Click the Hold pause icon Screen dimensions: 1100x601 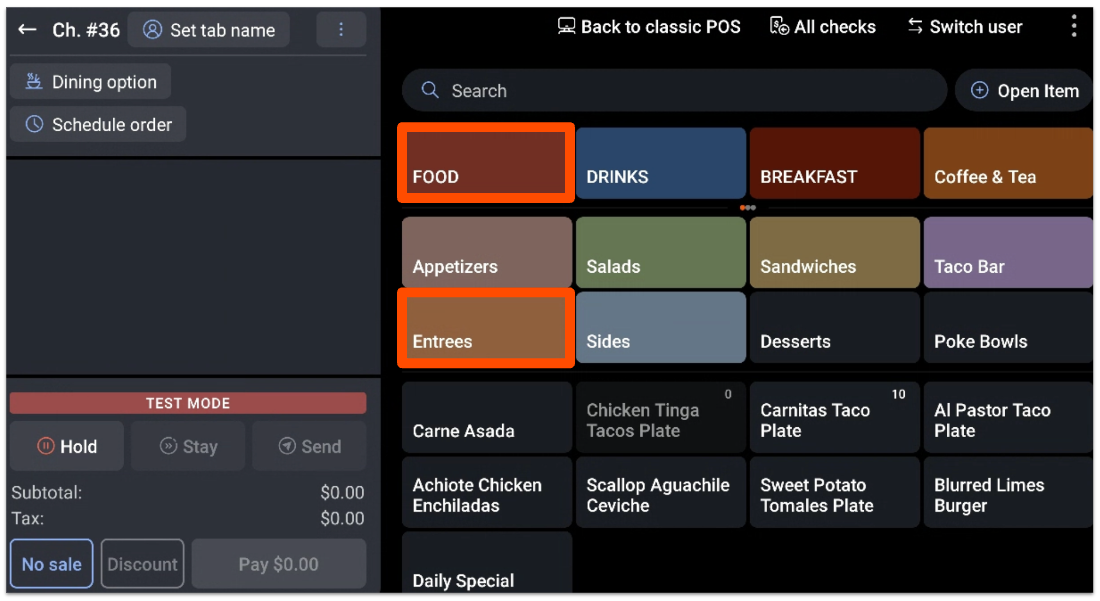(x=45, y=446)
